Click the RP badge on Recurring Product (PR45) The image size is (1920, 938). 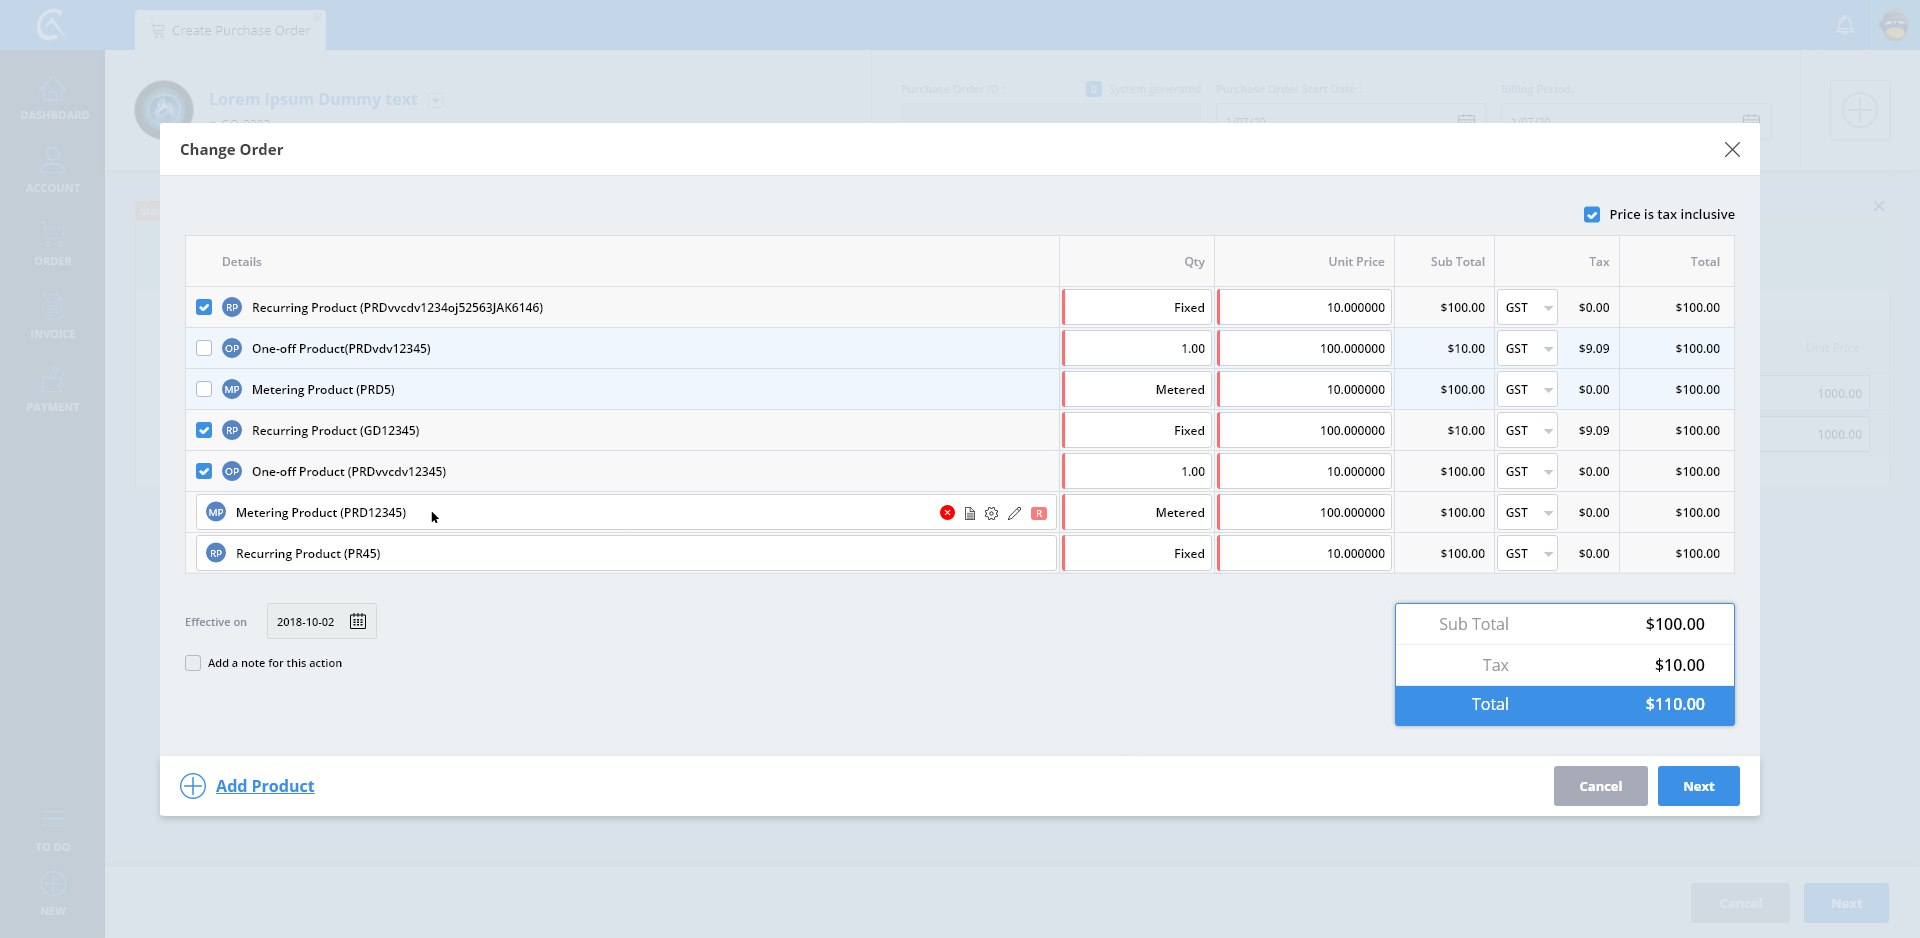[216, 554]
